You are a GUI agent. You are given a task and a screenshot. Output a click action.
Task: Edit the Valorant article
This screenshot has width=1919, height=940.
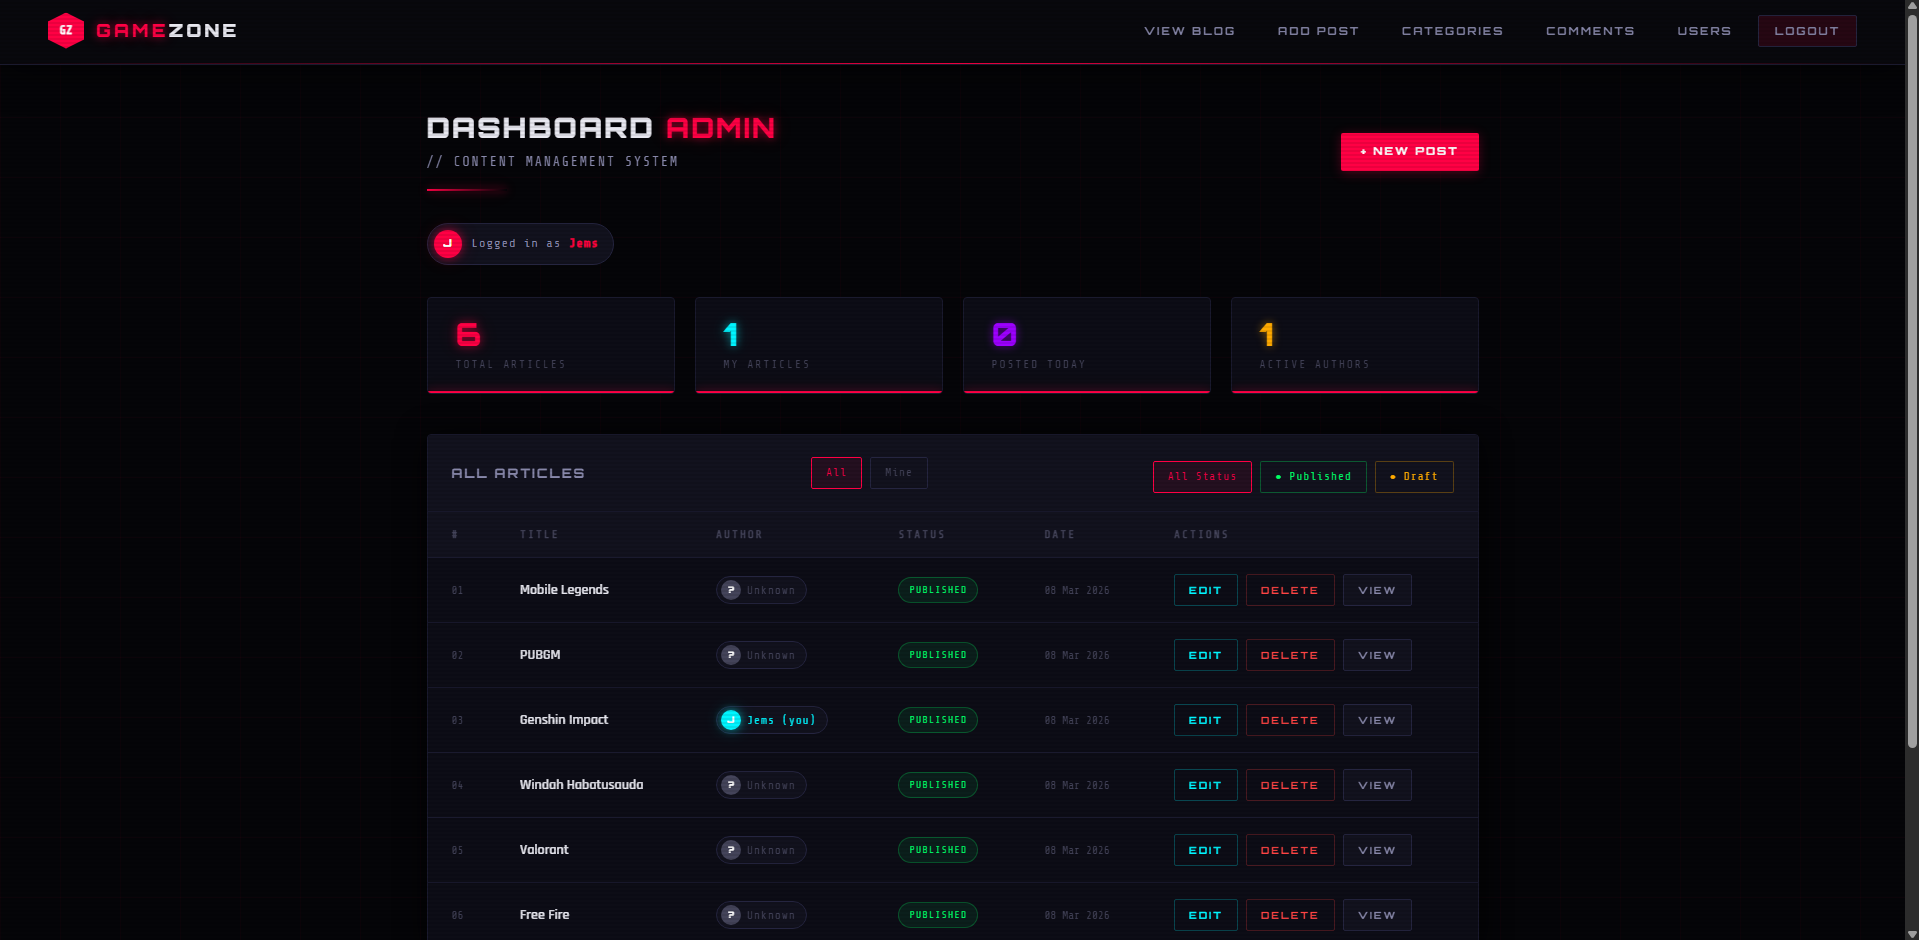click(x=1205, y=850)
